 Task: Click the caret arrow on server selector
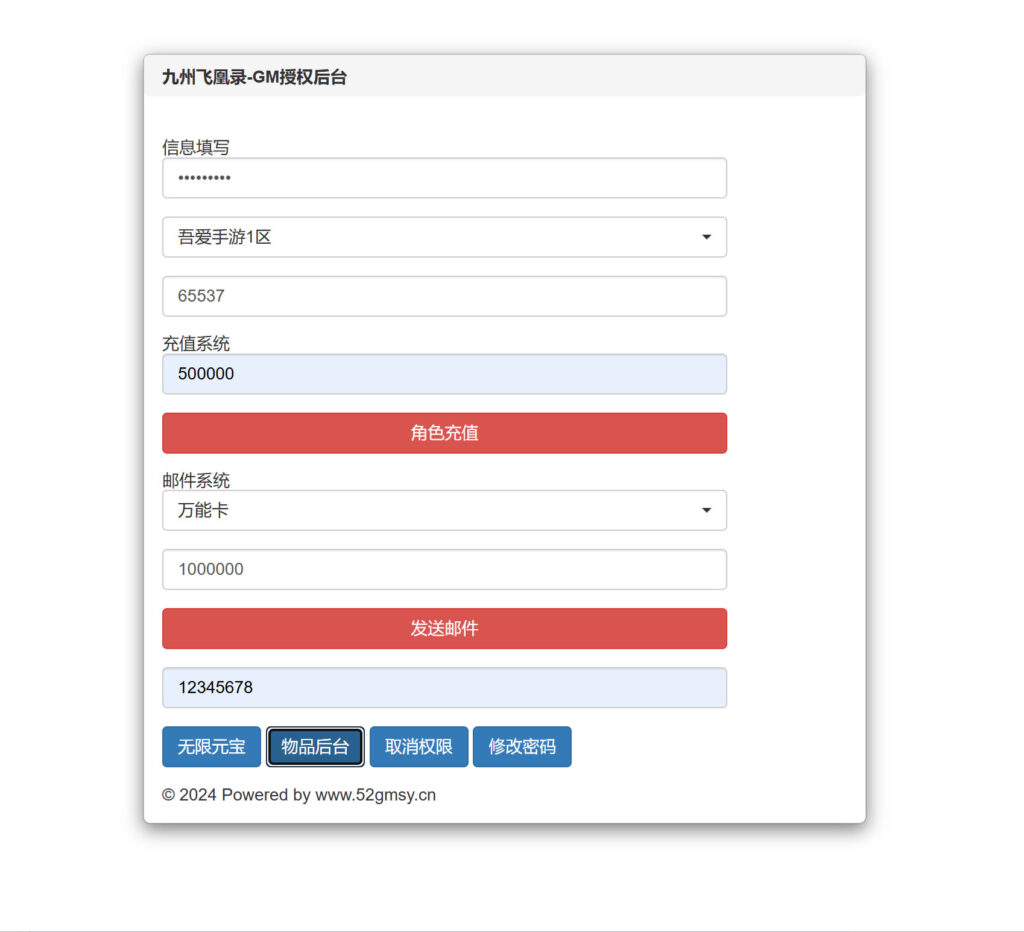(x=706, y=237)
